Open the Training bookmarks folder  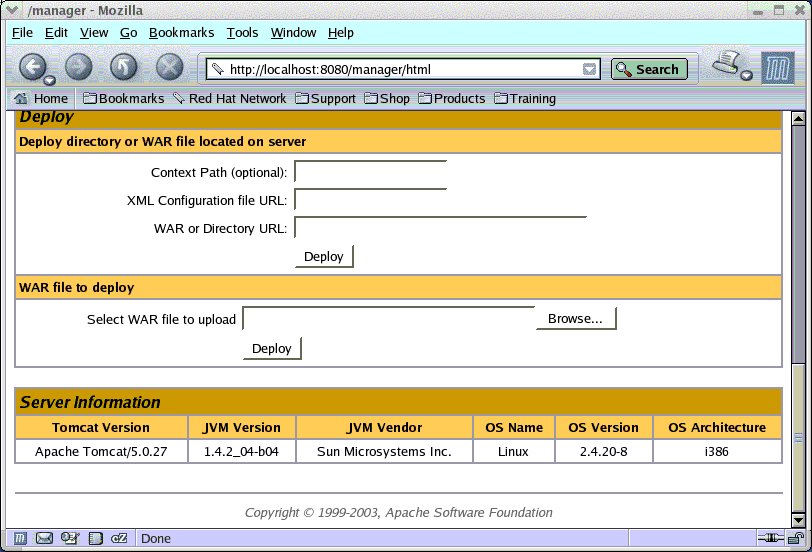pyautogui.click(x=525, y=98)
